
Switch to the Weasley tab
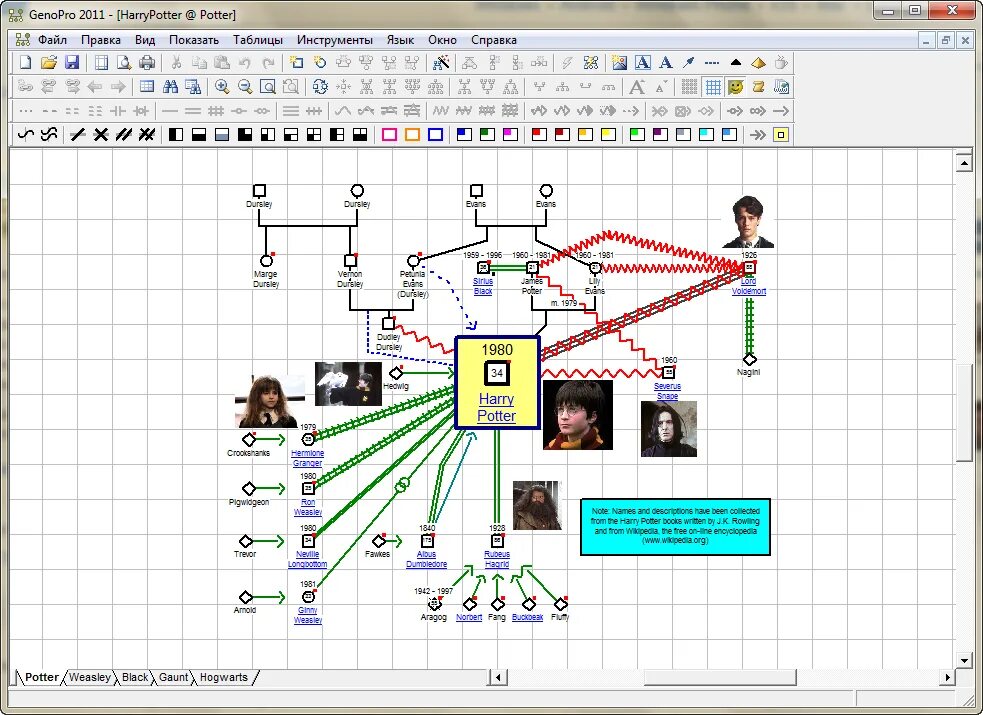coord(90,677)
